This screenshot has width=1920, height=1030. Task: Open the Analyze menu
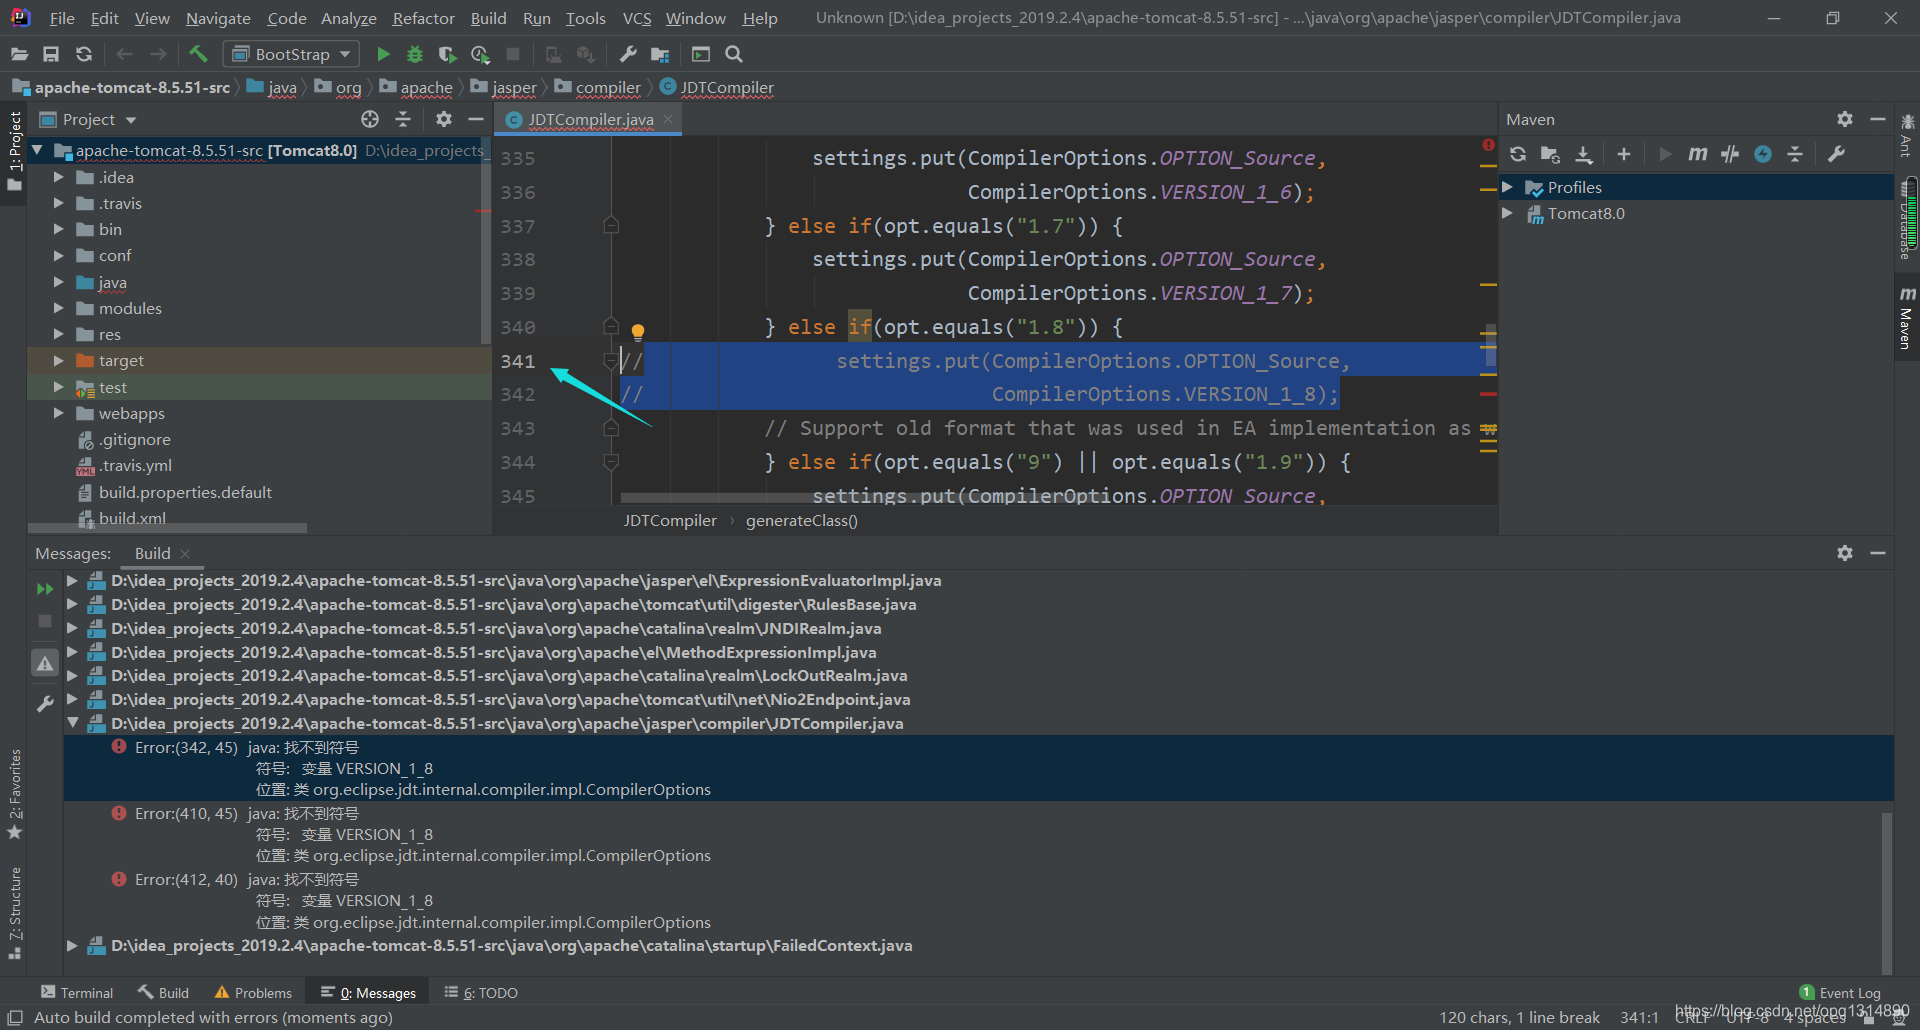pyautogui.click(x=348, y=18)
